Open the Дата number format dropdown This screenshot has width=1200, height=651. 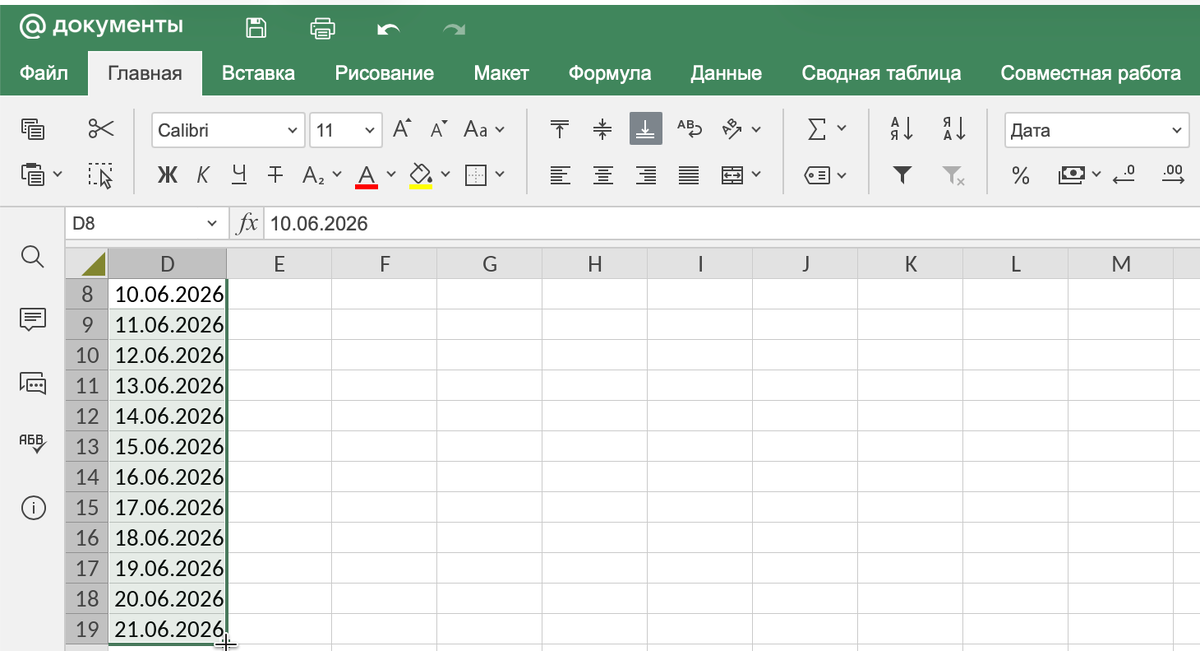(x=1176, y=130)
